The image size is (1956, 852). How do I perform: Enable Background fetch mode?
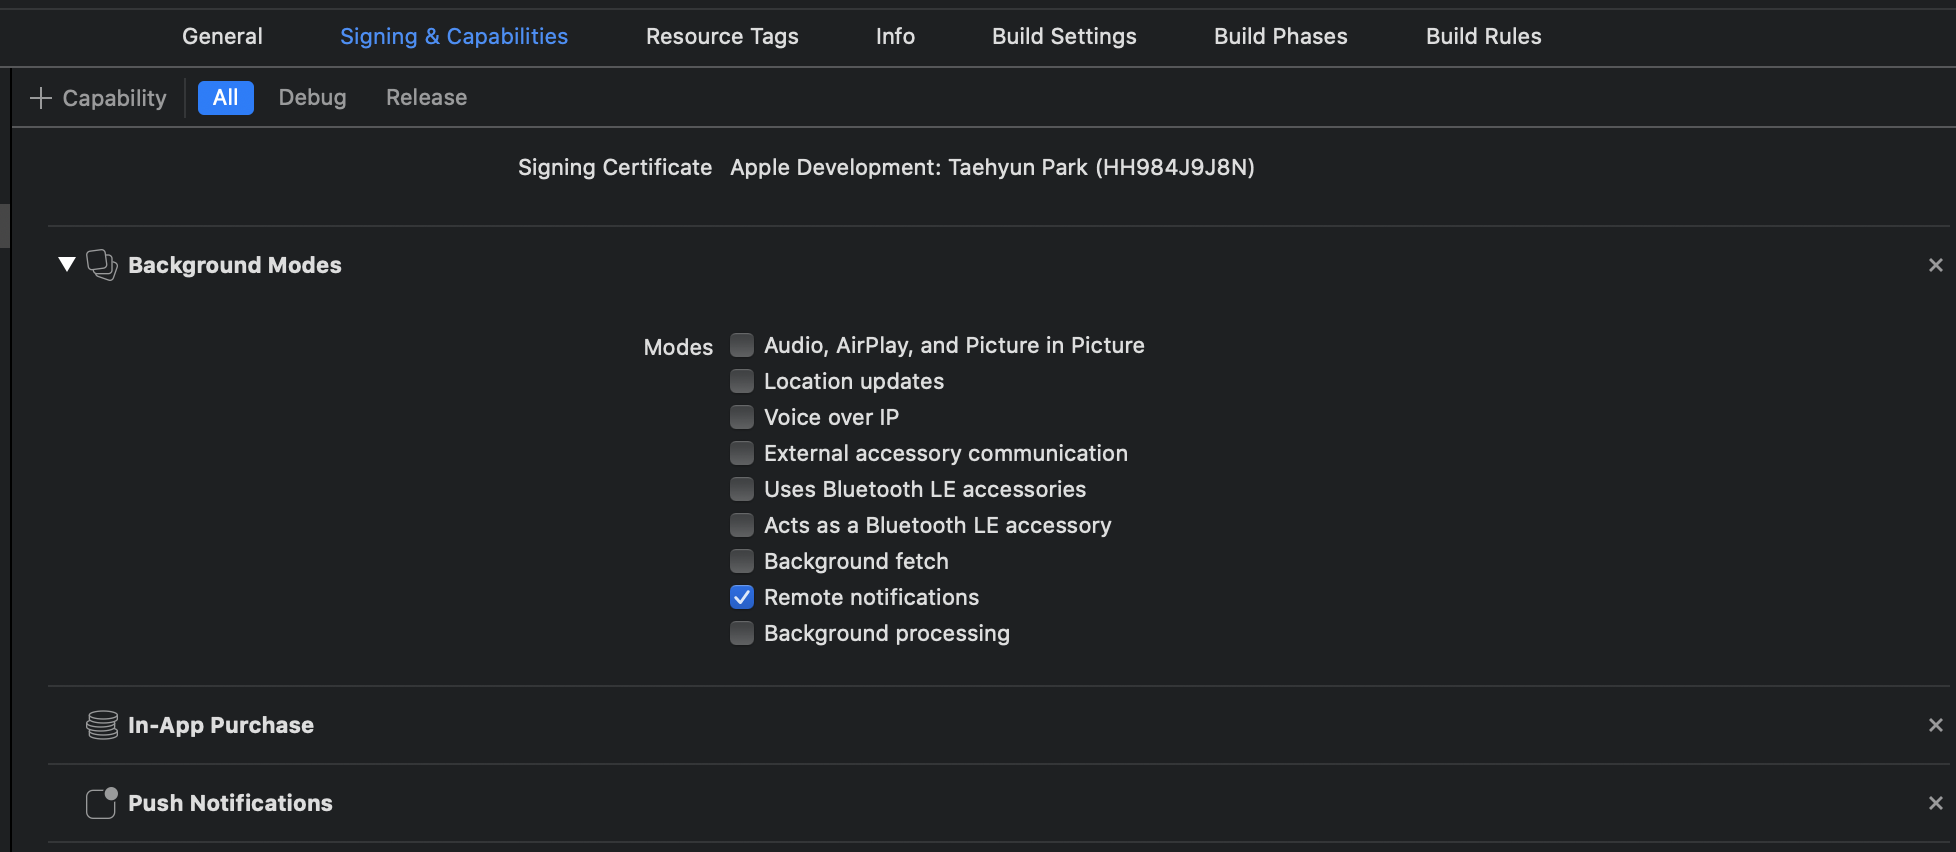click(x=742, y=561)
